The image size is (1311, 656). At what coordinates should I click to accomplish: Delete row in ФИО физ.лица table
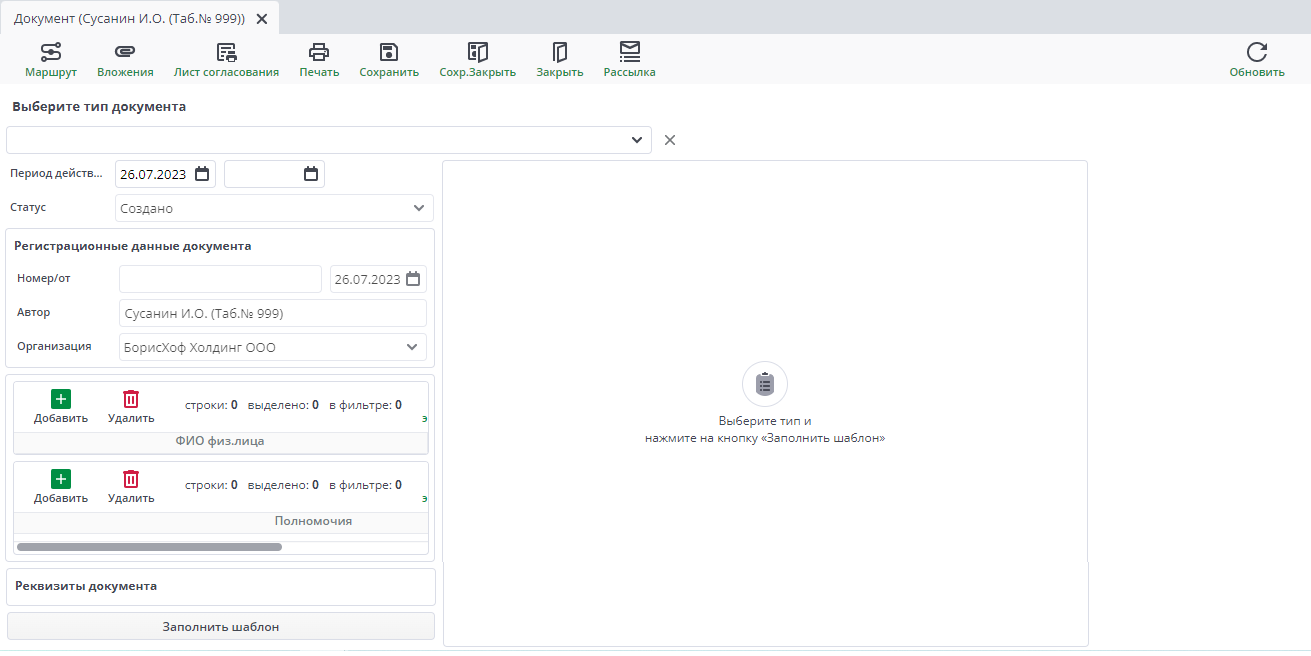pyautogui.click(x=131, y=406)
